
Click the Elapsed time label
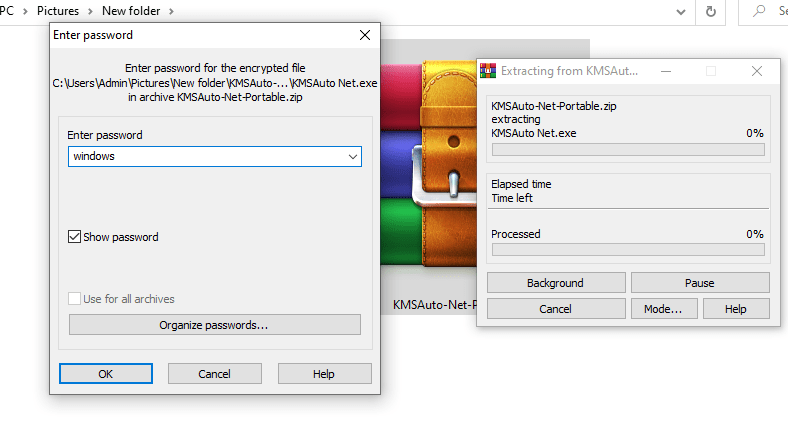tap(521, 184)
